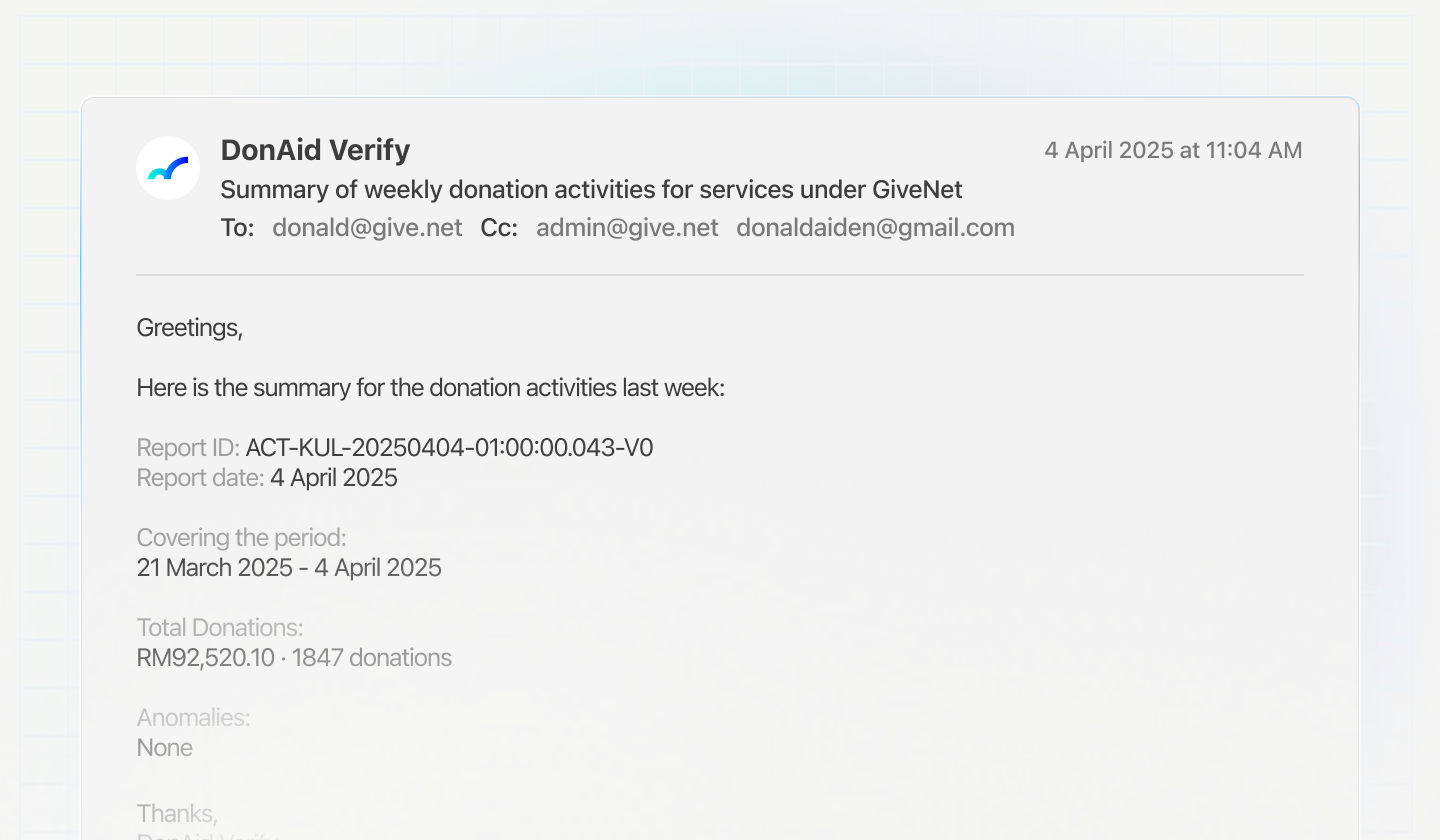The height and width of the screenshot is (840, 1440).
Task: Click the anomalies value "None"
Action: (x=165, y=748)
